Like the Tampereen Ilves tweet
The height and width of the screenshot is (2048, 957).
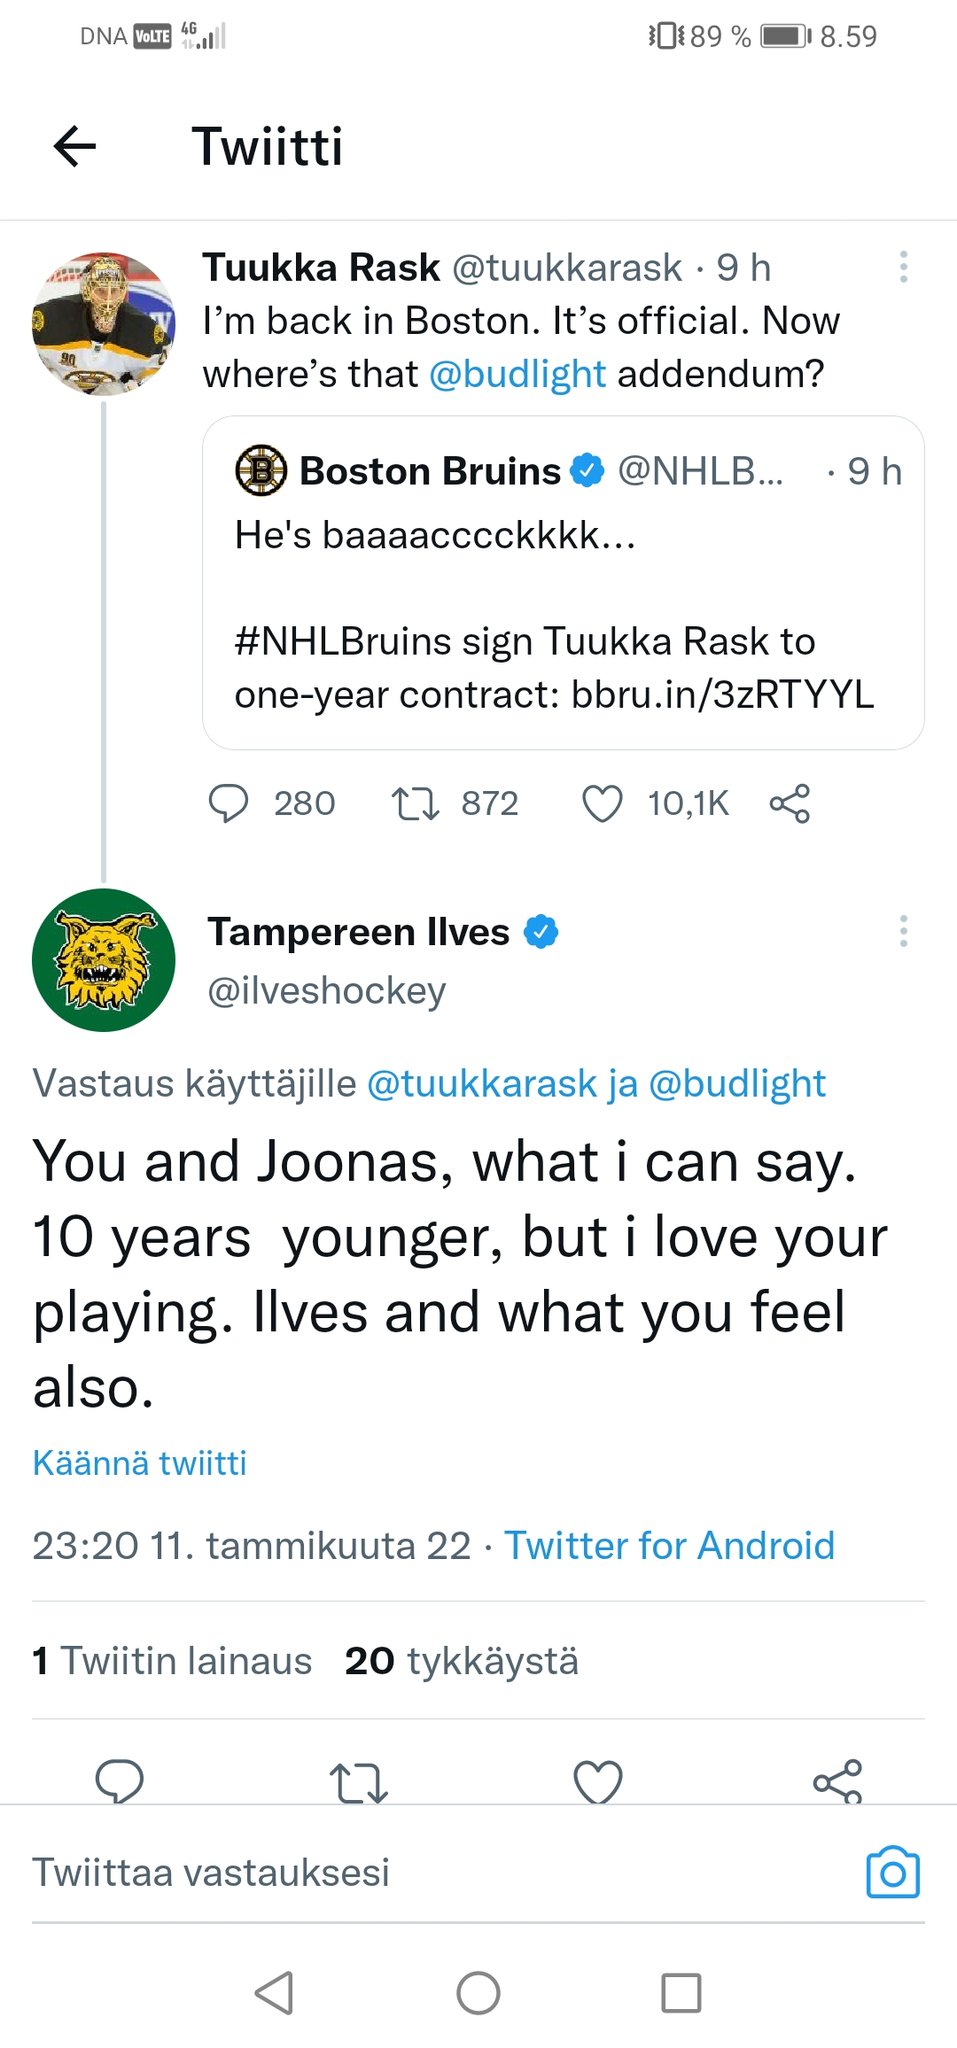coord(598,1782)
